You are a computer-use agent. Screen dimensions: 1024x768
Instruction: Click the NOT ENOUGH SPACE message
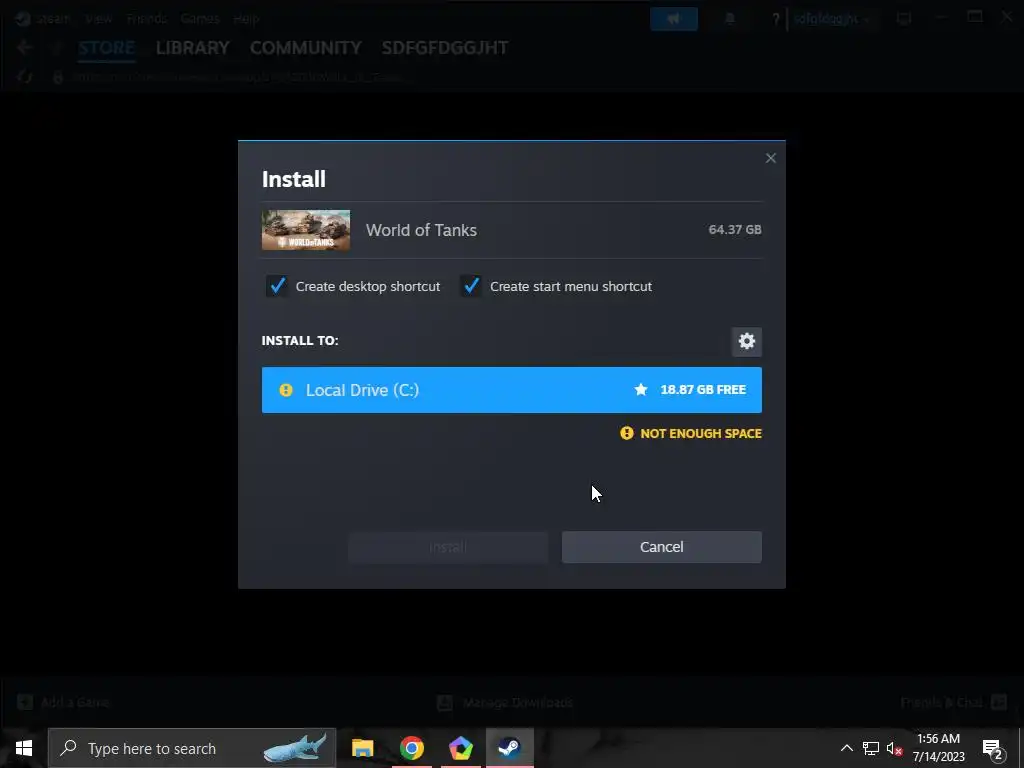(x=701, y=433)
